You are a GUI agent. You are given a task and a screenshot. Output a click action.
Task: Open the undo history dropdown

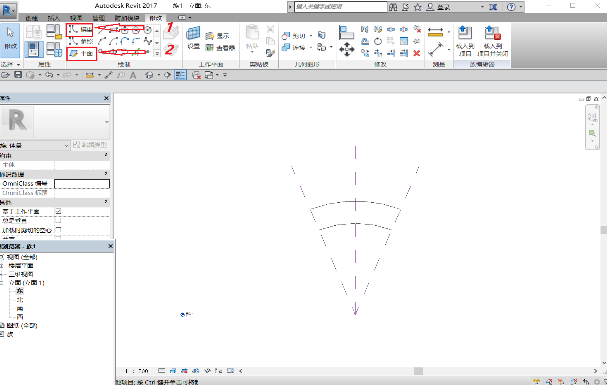click(x=58, y=75)
